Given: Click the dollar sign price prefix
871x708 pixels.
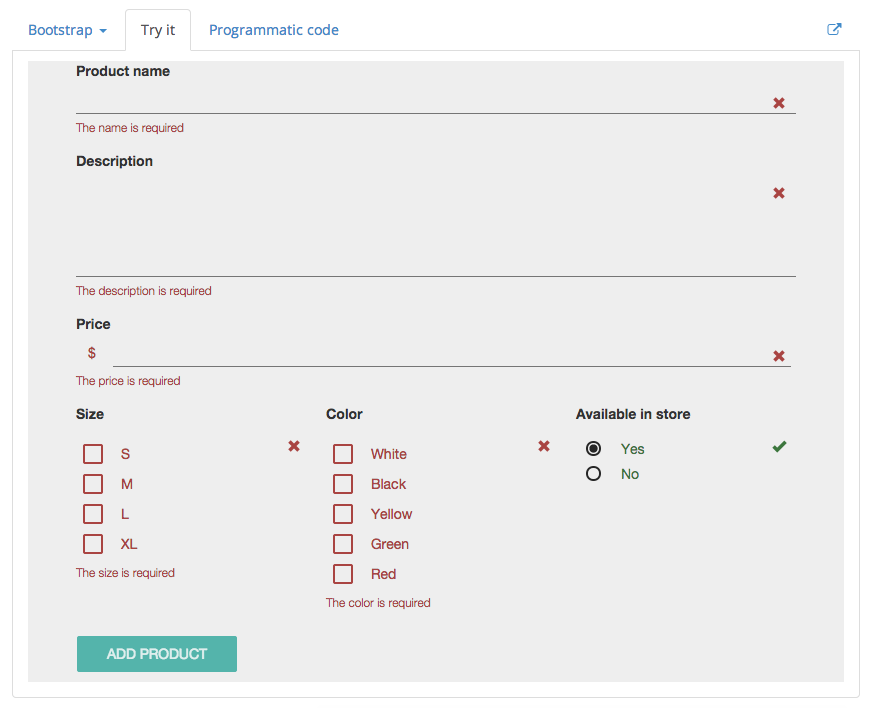Looking at the screenshot, I should [x=92, y=353].
